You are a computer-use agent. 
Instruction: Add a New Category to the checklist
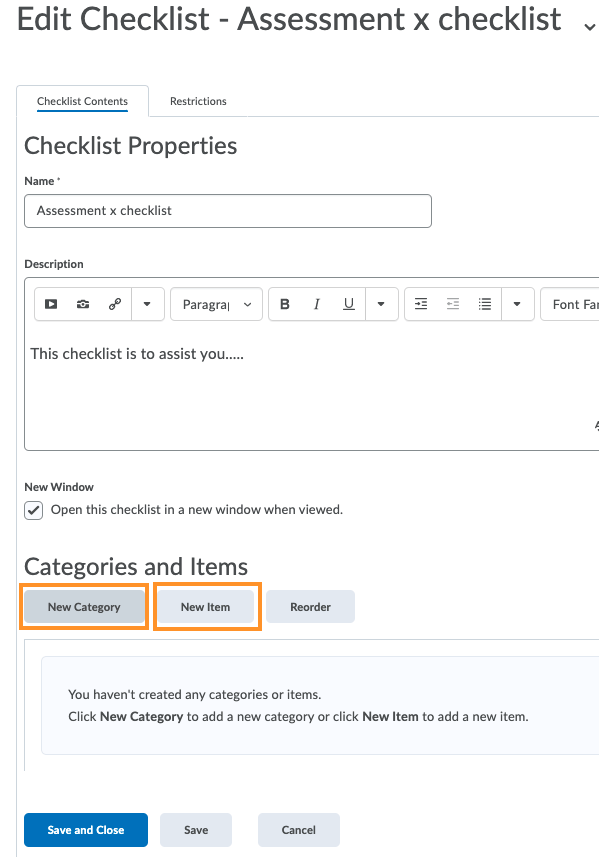coord(84,606)
